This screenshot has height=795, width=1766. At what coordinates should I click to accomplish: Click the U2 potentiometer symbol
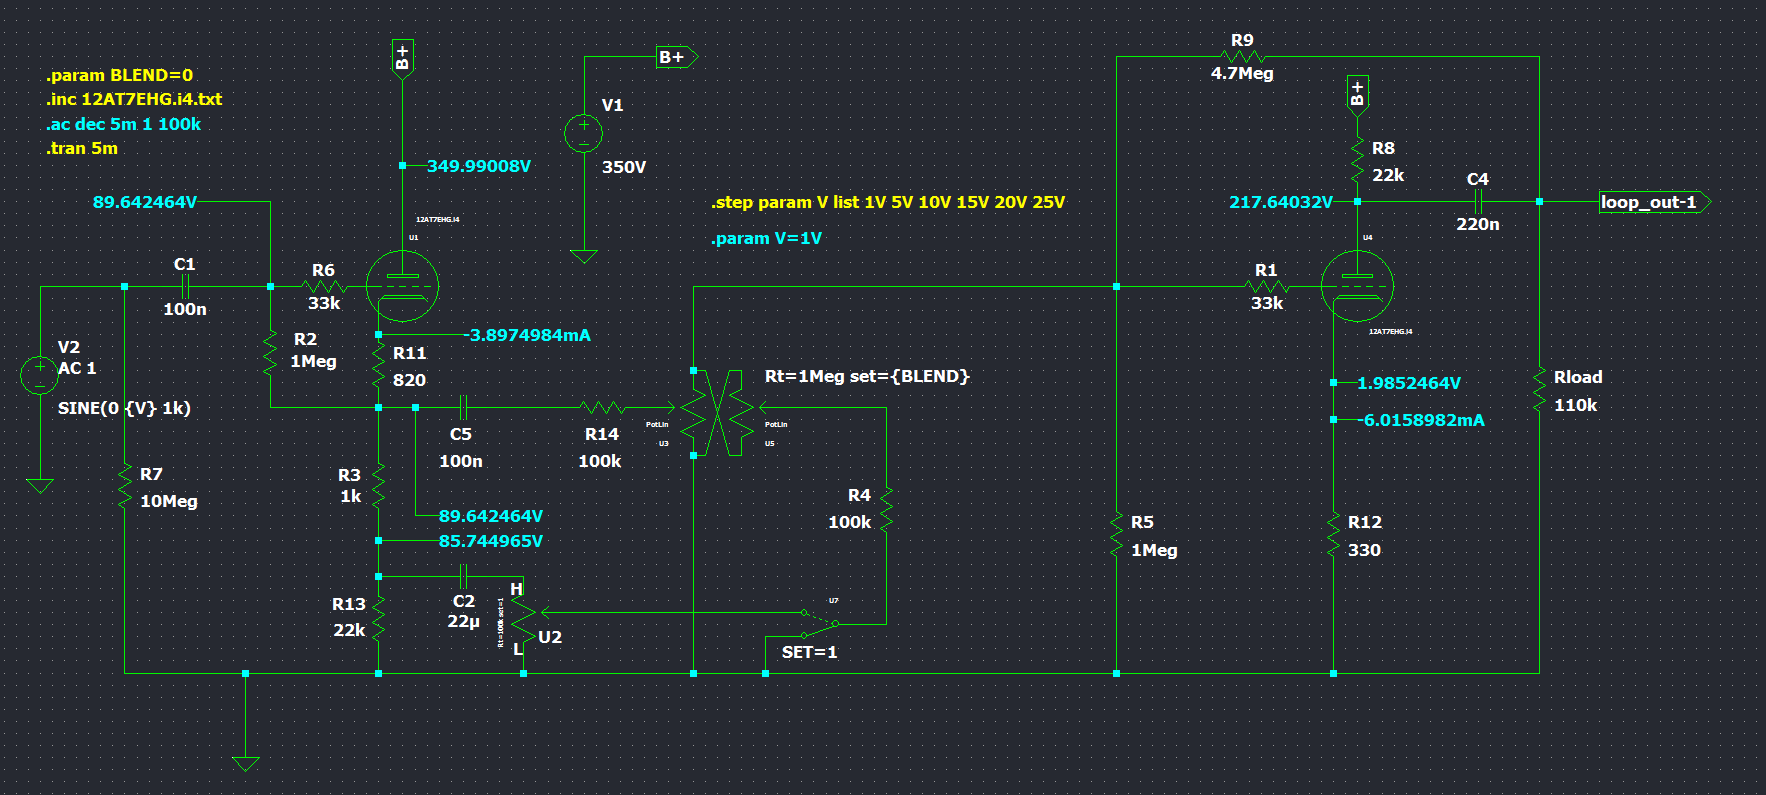tap(523, 620)
